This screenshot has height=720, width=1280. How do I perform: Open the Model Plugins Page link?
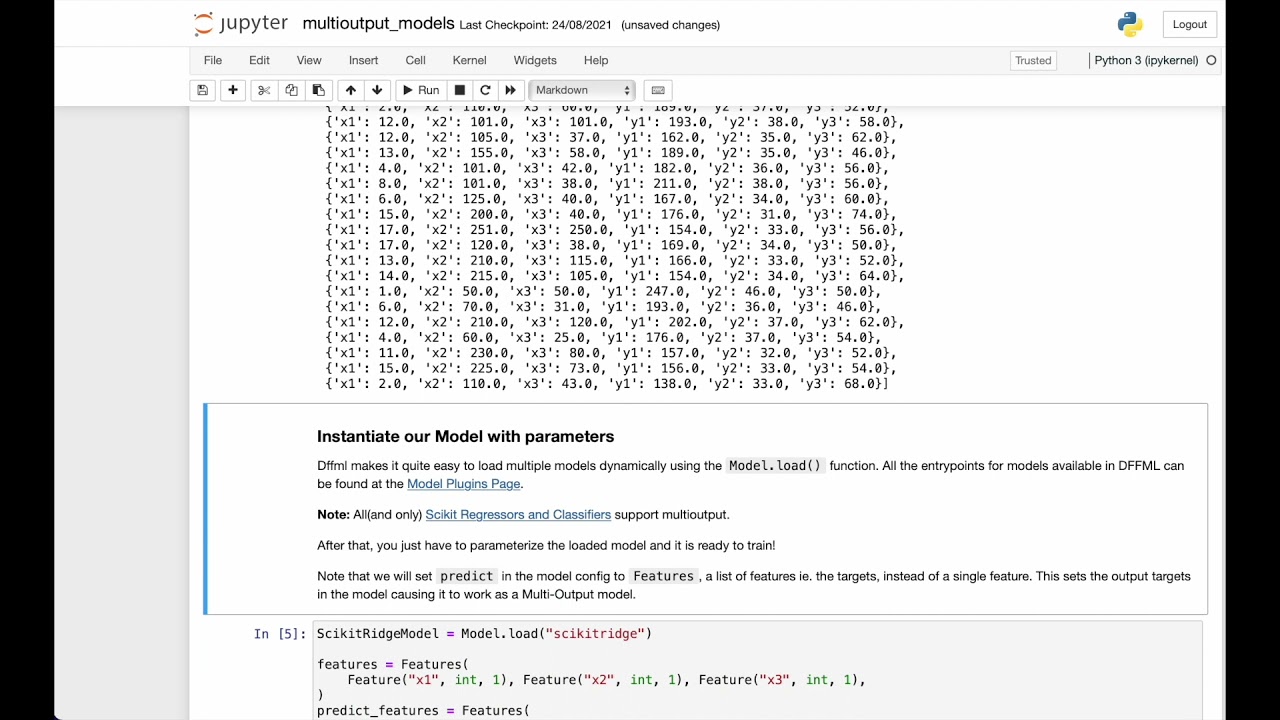coord(464,484)
